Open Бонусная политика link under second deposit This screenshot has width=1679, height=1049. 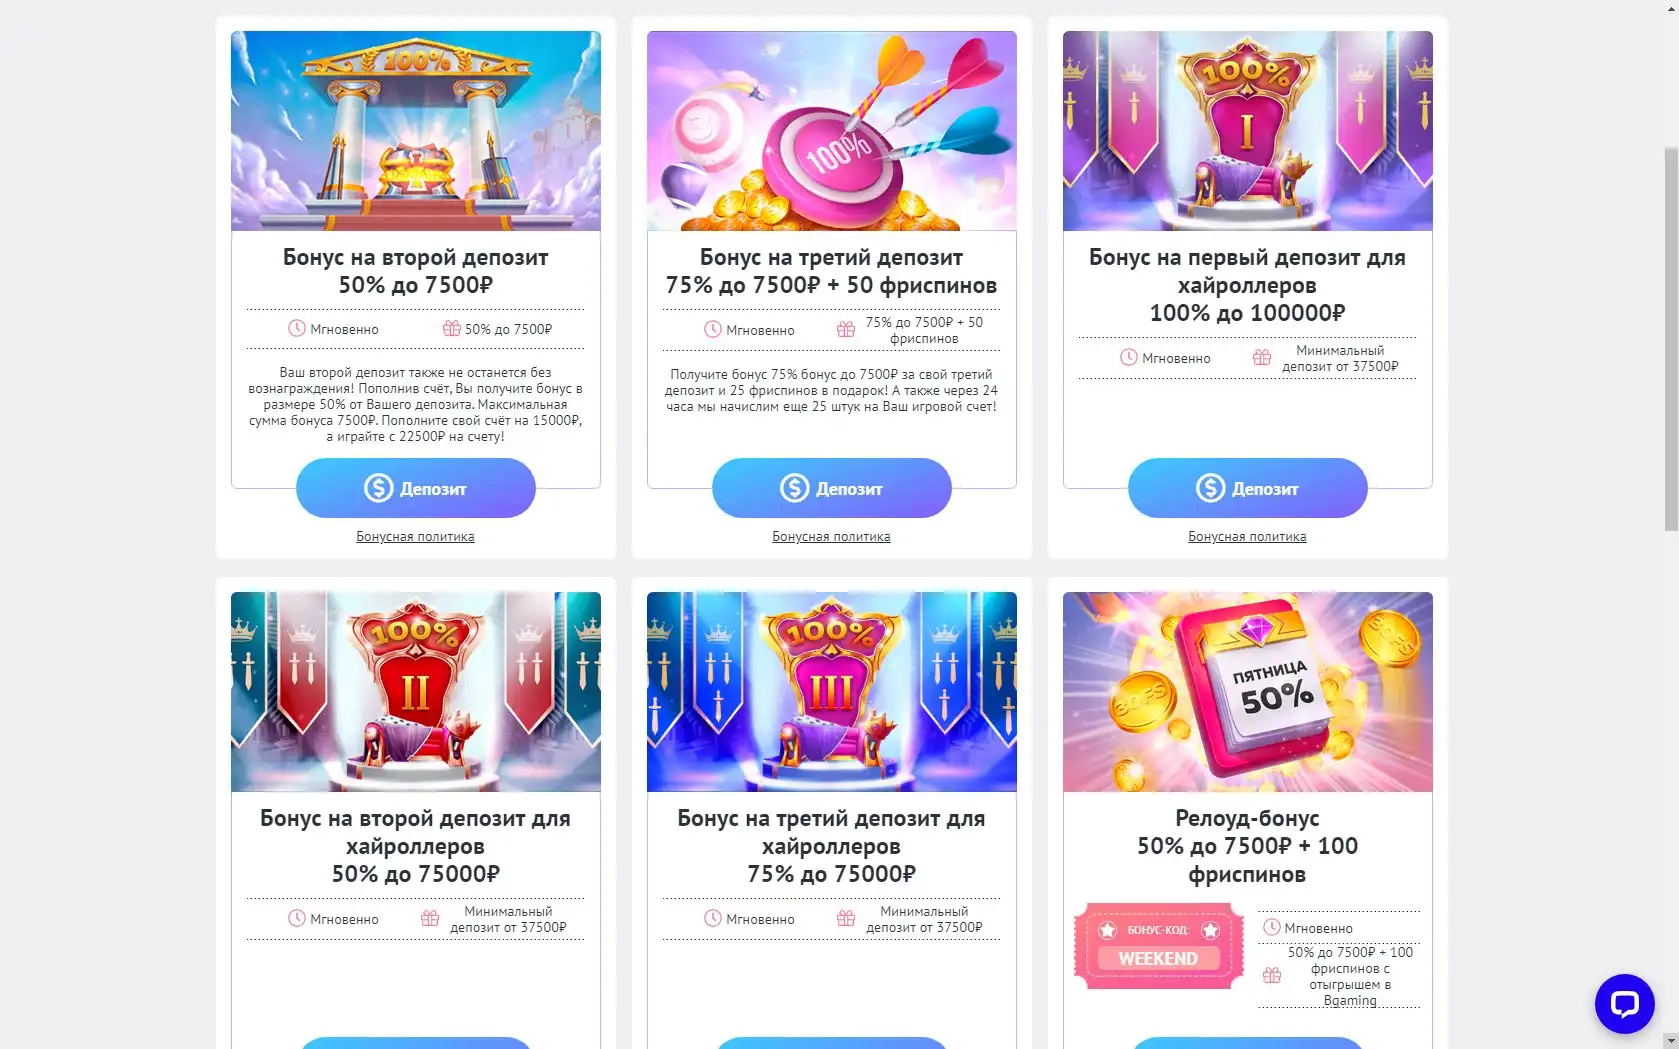point(415,537)
